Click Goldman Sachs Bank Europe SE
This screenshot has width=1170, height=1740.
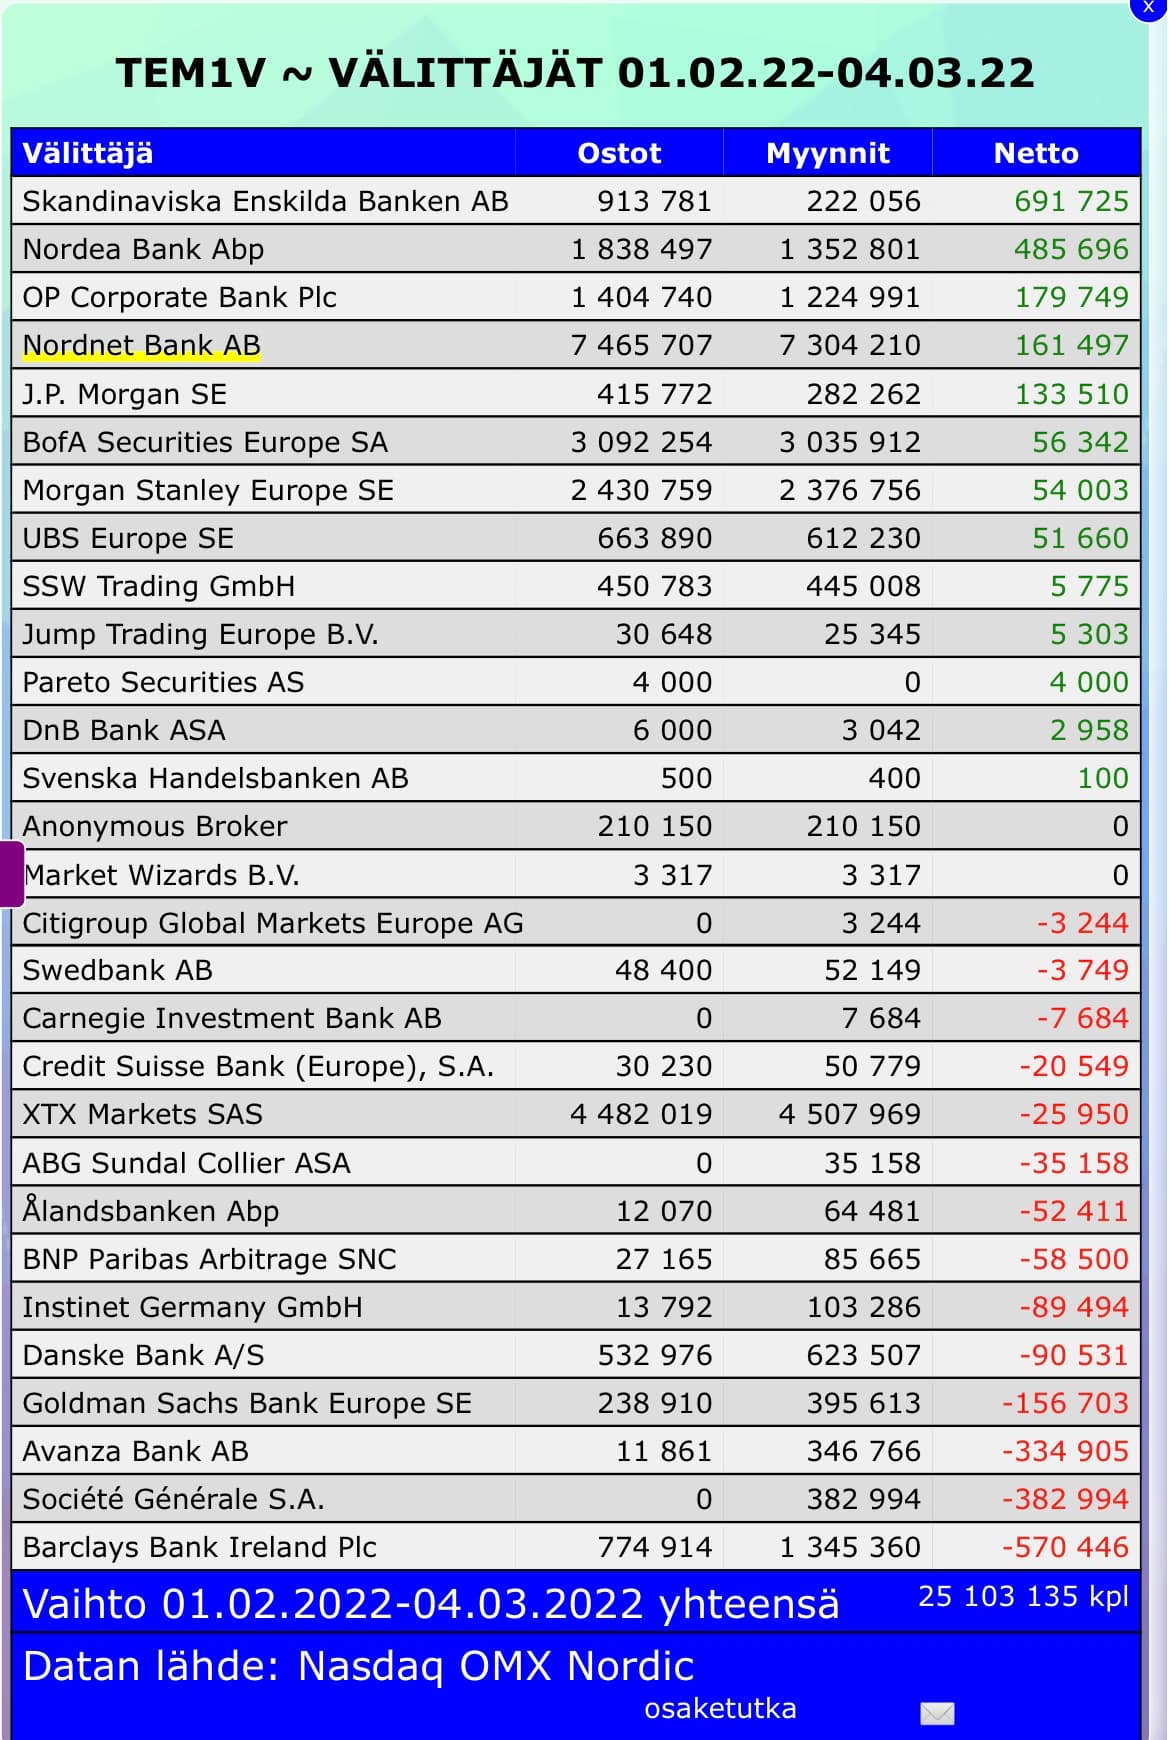point(247,1403)
